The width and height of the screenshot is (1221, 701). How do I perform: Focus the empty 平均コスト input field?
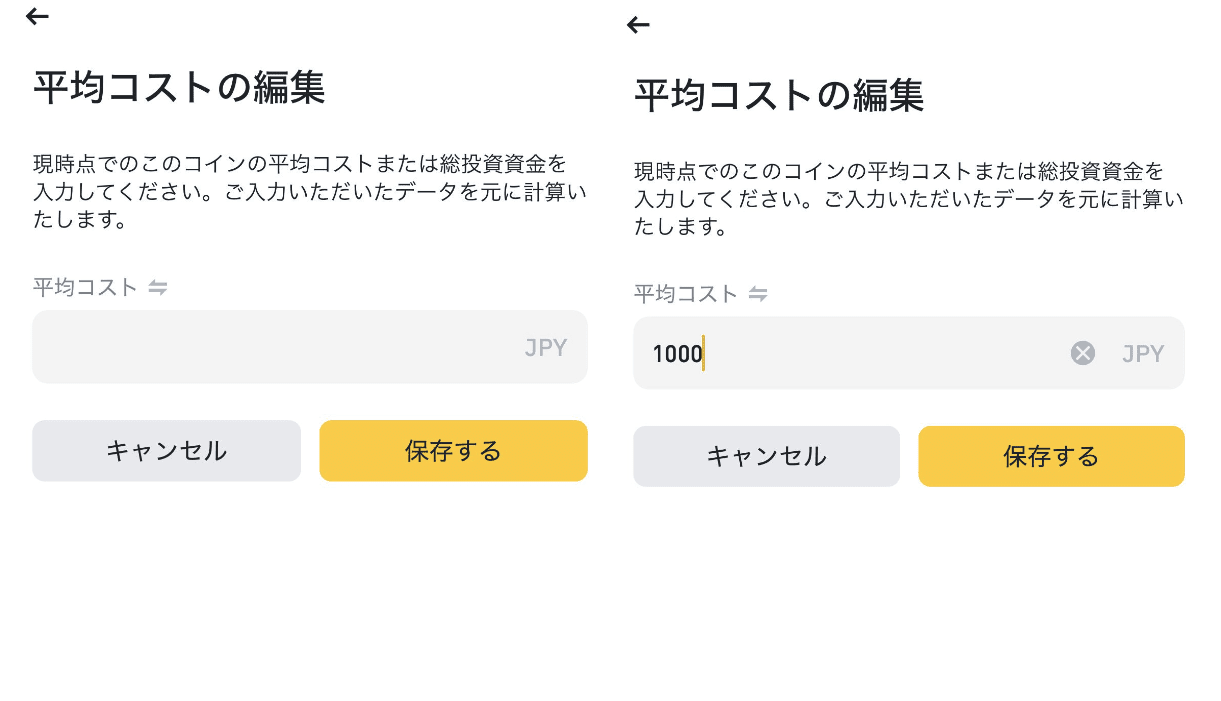310,347
